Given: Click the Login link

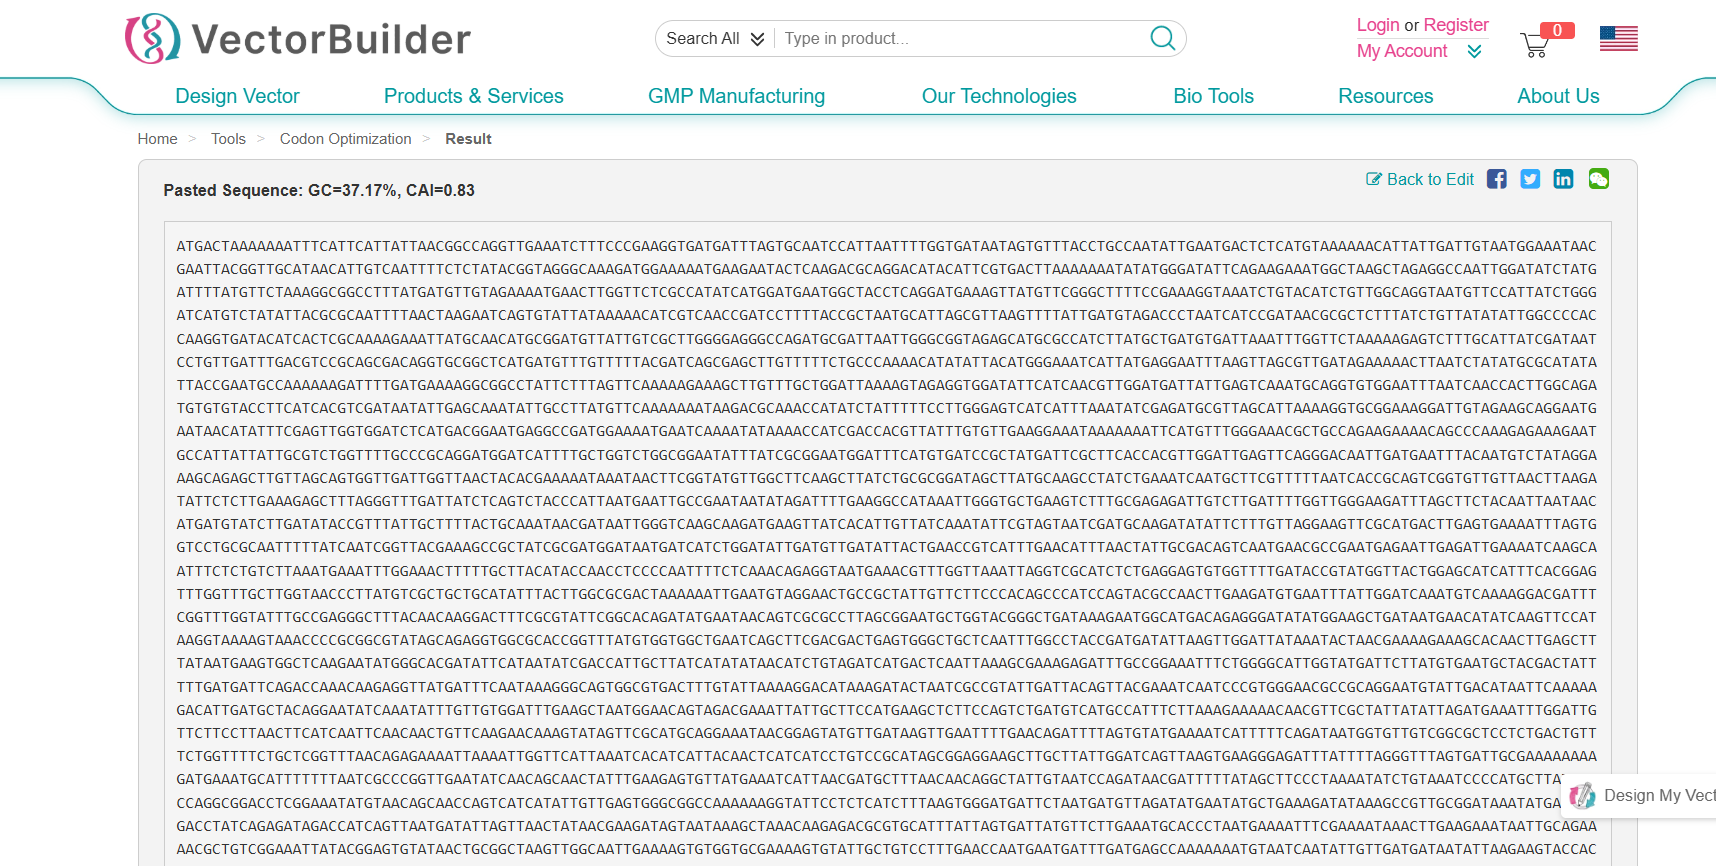Looking at the screenshot, I should pyautogui.click(x=1377, y=25).
